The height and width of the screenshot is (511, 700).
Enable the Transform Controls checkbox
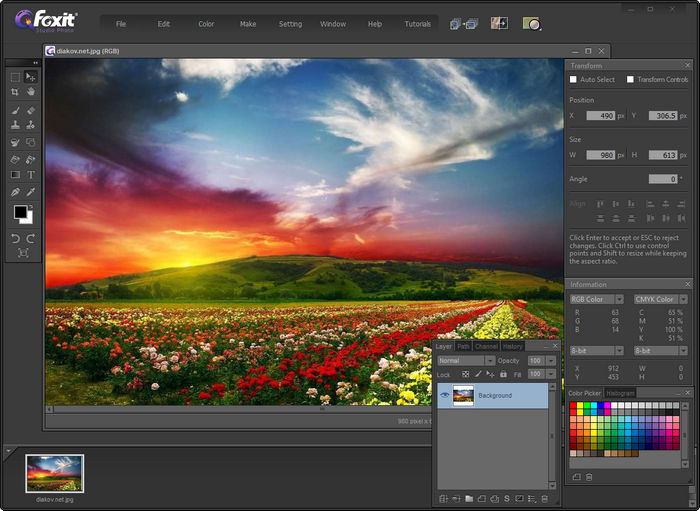[x=631, y=79]
